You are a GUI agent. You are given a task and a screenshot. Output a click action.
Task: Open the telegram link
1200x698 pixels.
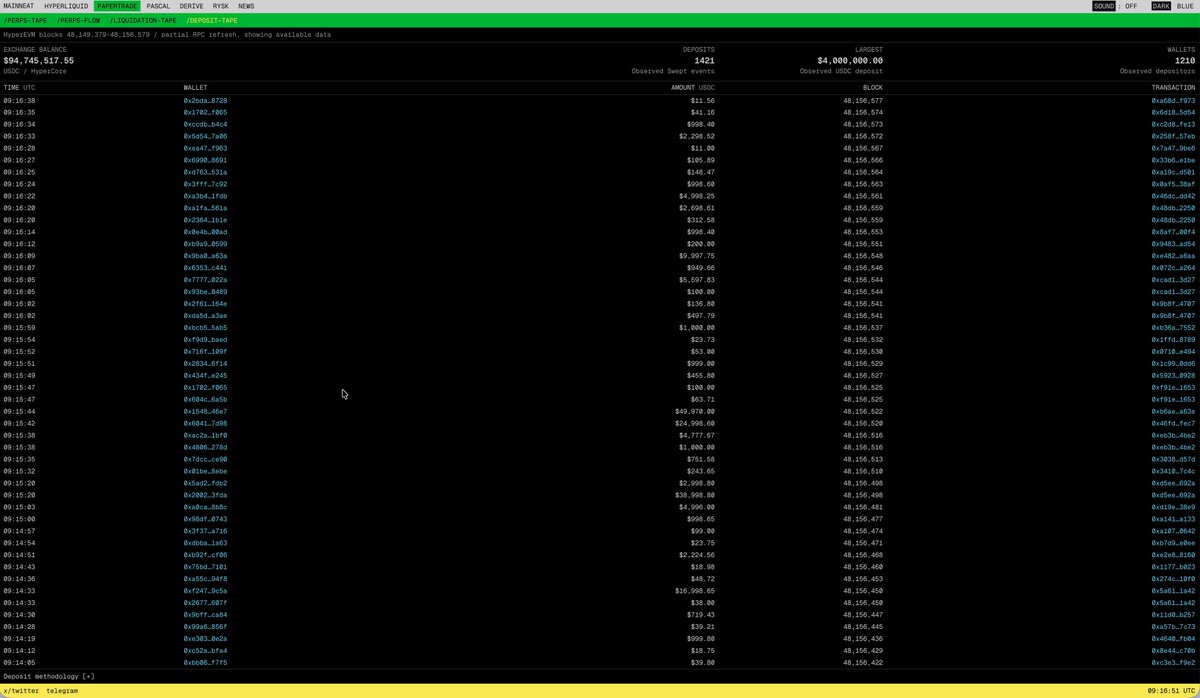(62, 691)
